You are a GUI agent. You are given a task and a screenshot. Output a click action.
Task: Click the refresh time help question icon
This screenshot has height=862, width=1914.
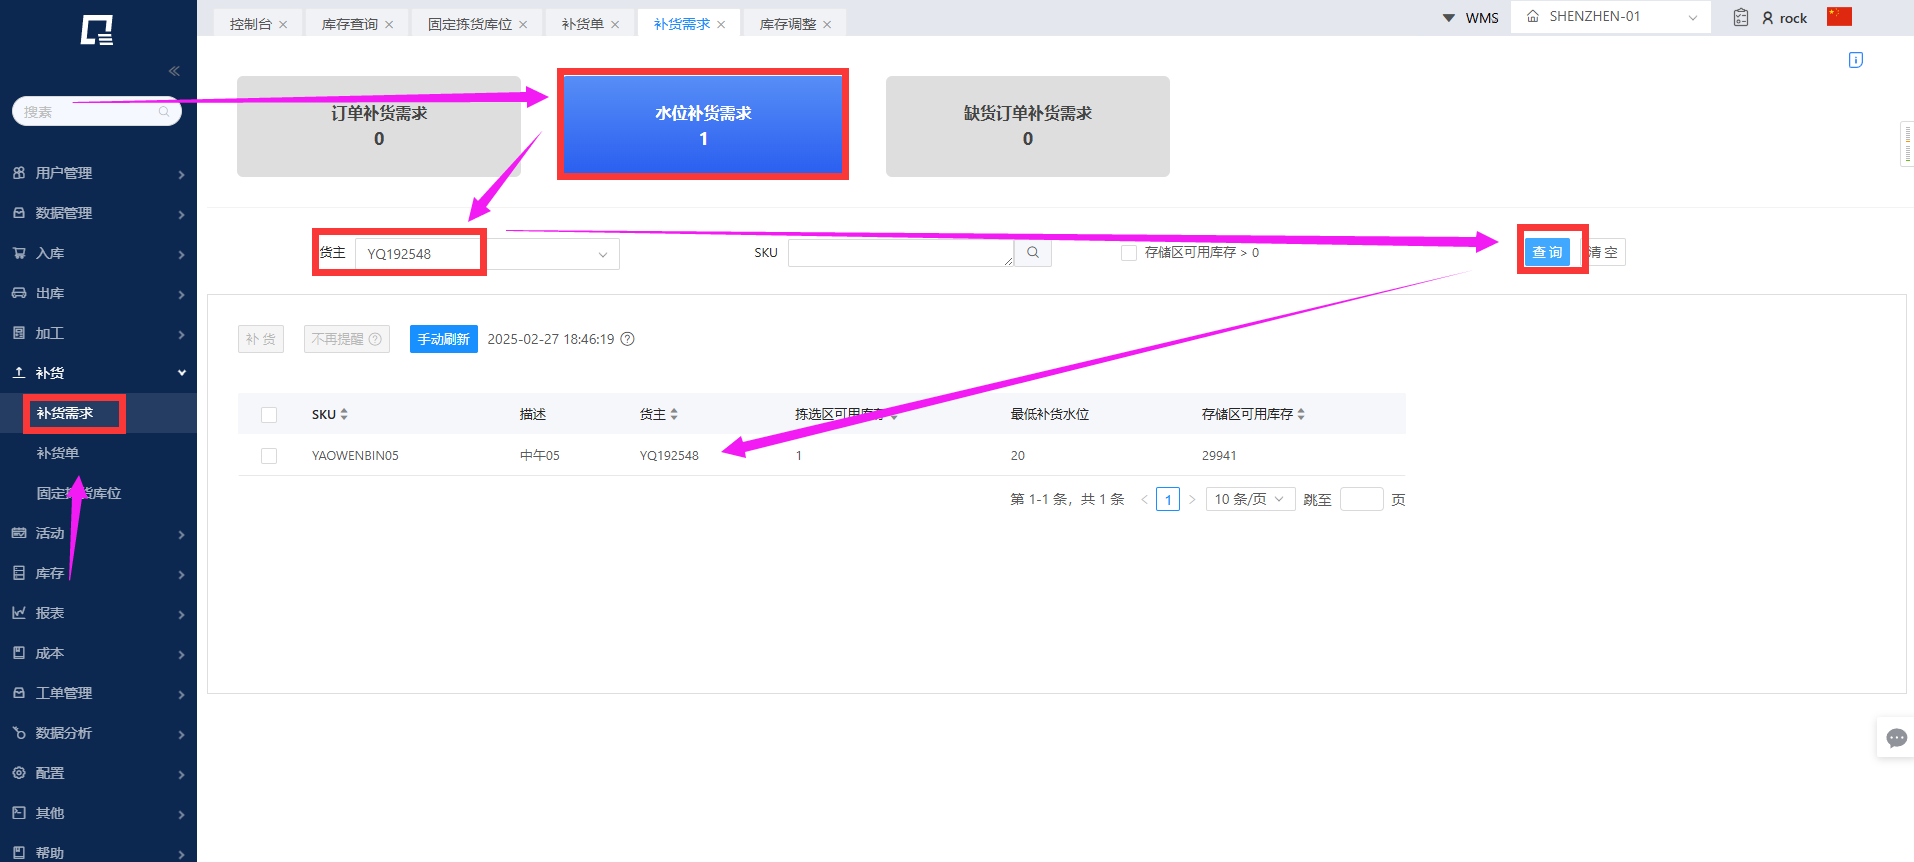628,339
